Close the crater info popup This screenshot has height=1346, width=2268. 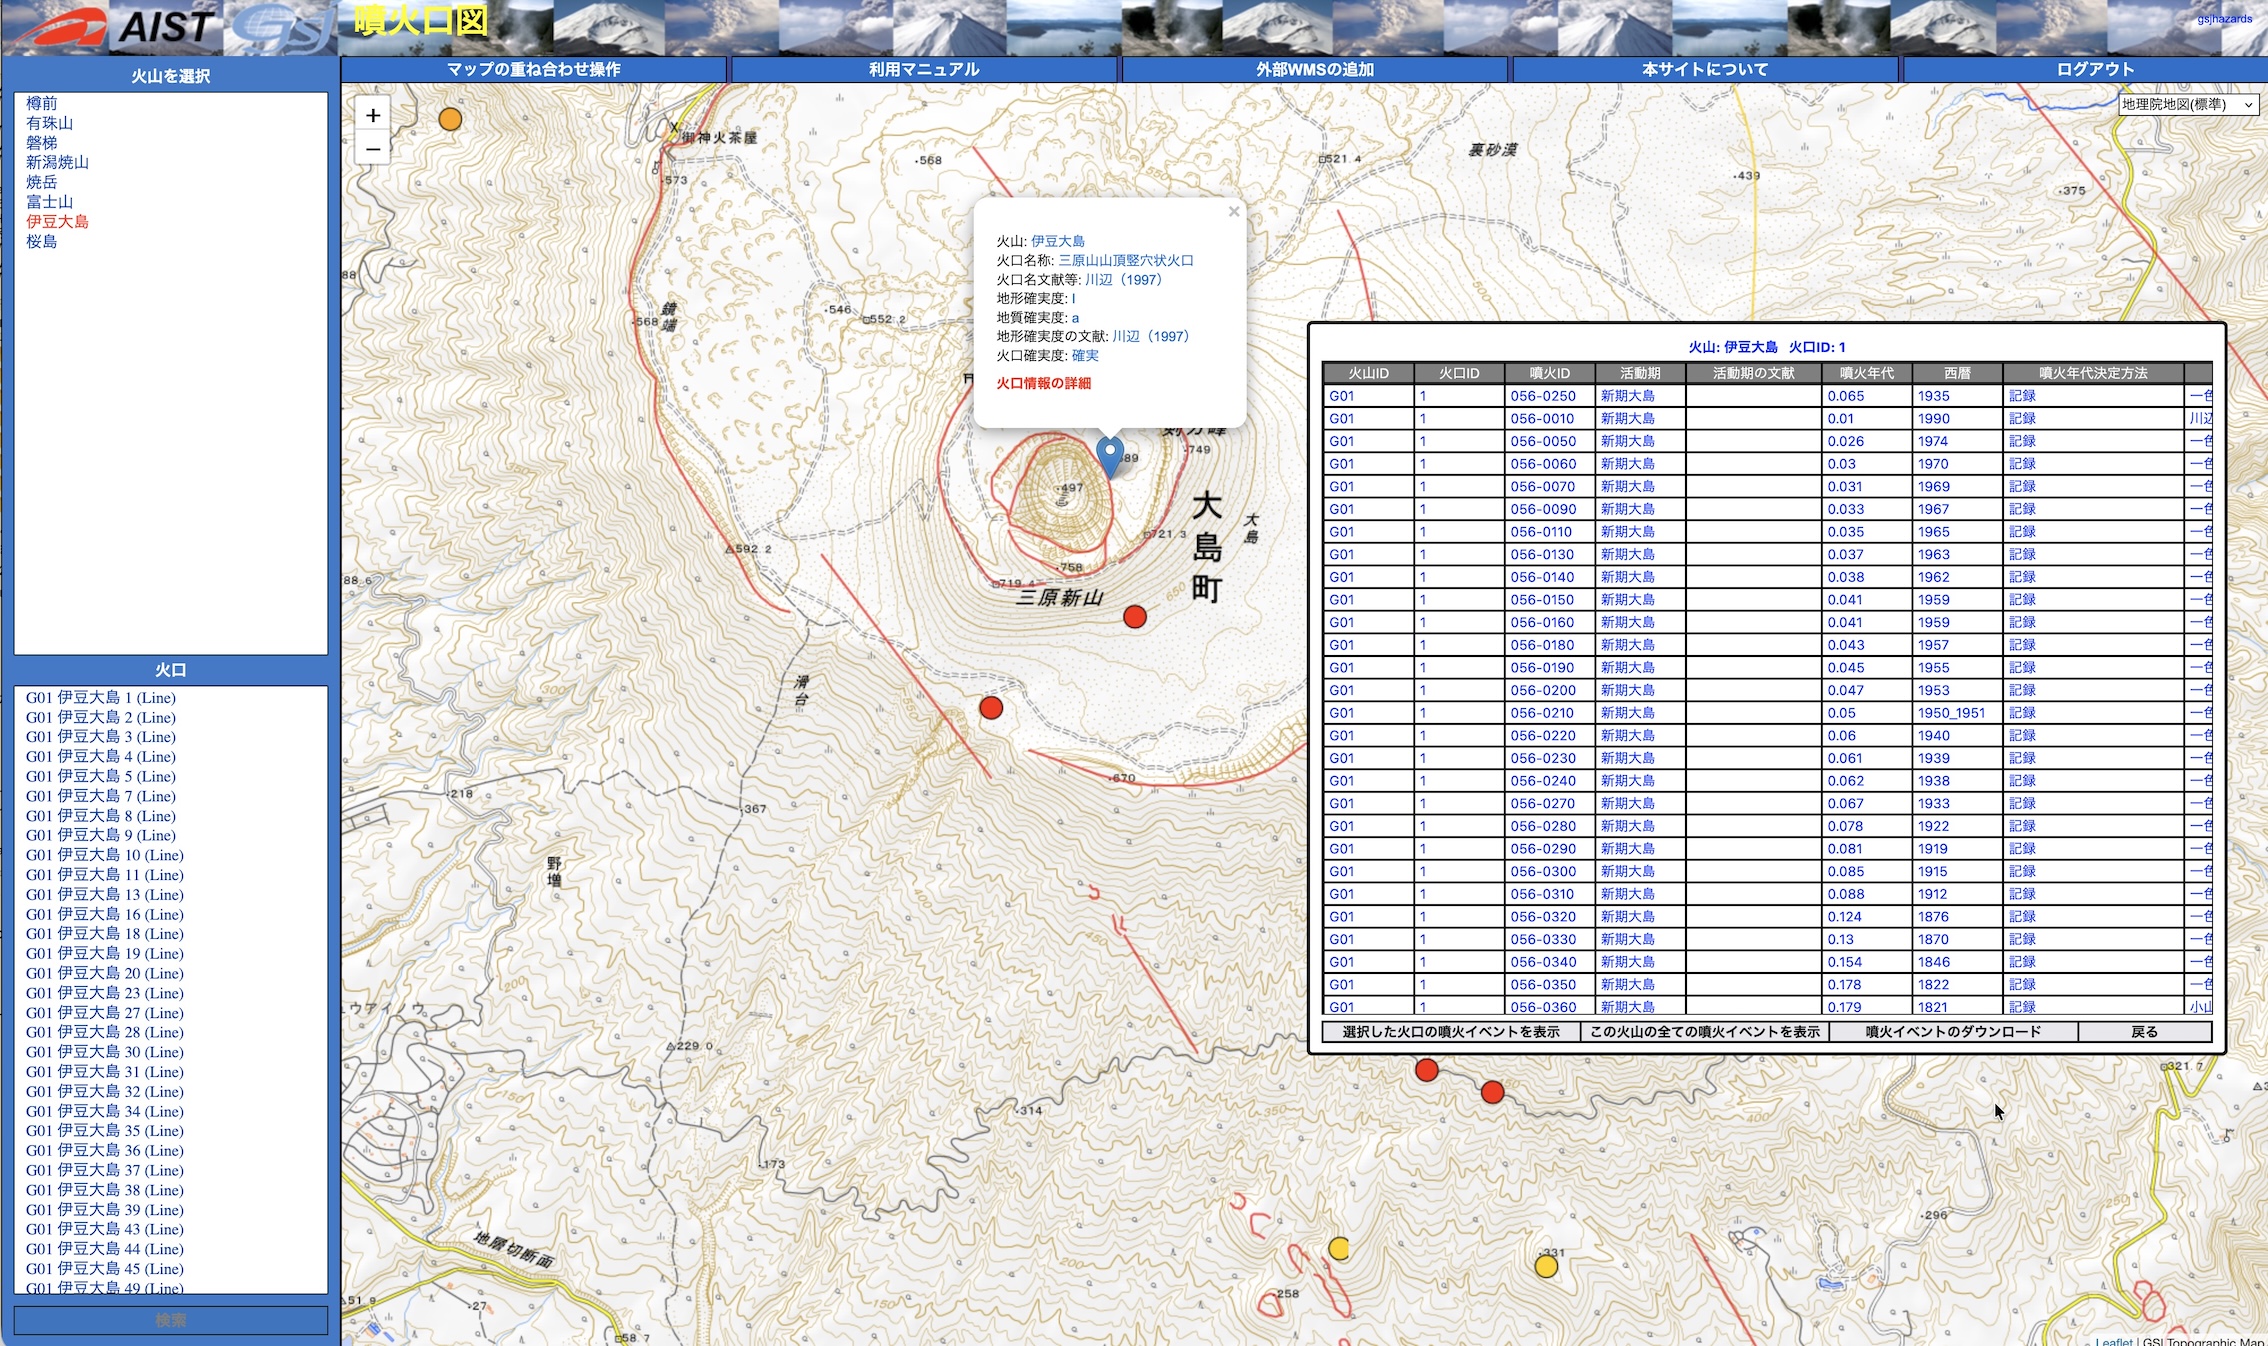tap(1234, 211)
